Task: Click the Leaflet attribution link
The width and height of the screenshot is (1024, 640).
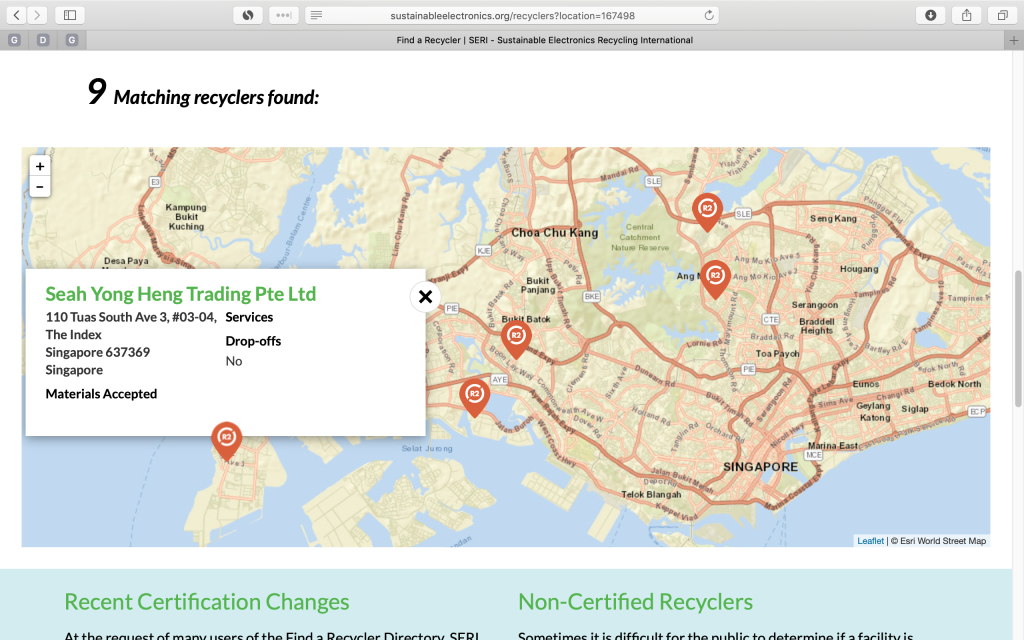Action: tap(869, 540)
